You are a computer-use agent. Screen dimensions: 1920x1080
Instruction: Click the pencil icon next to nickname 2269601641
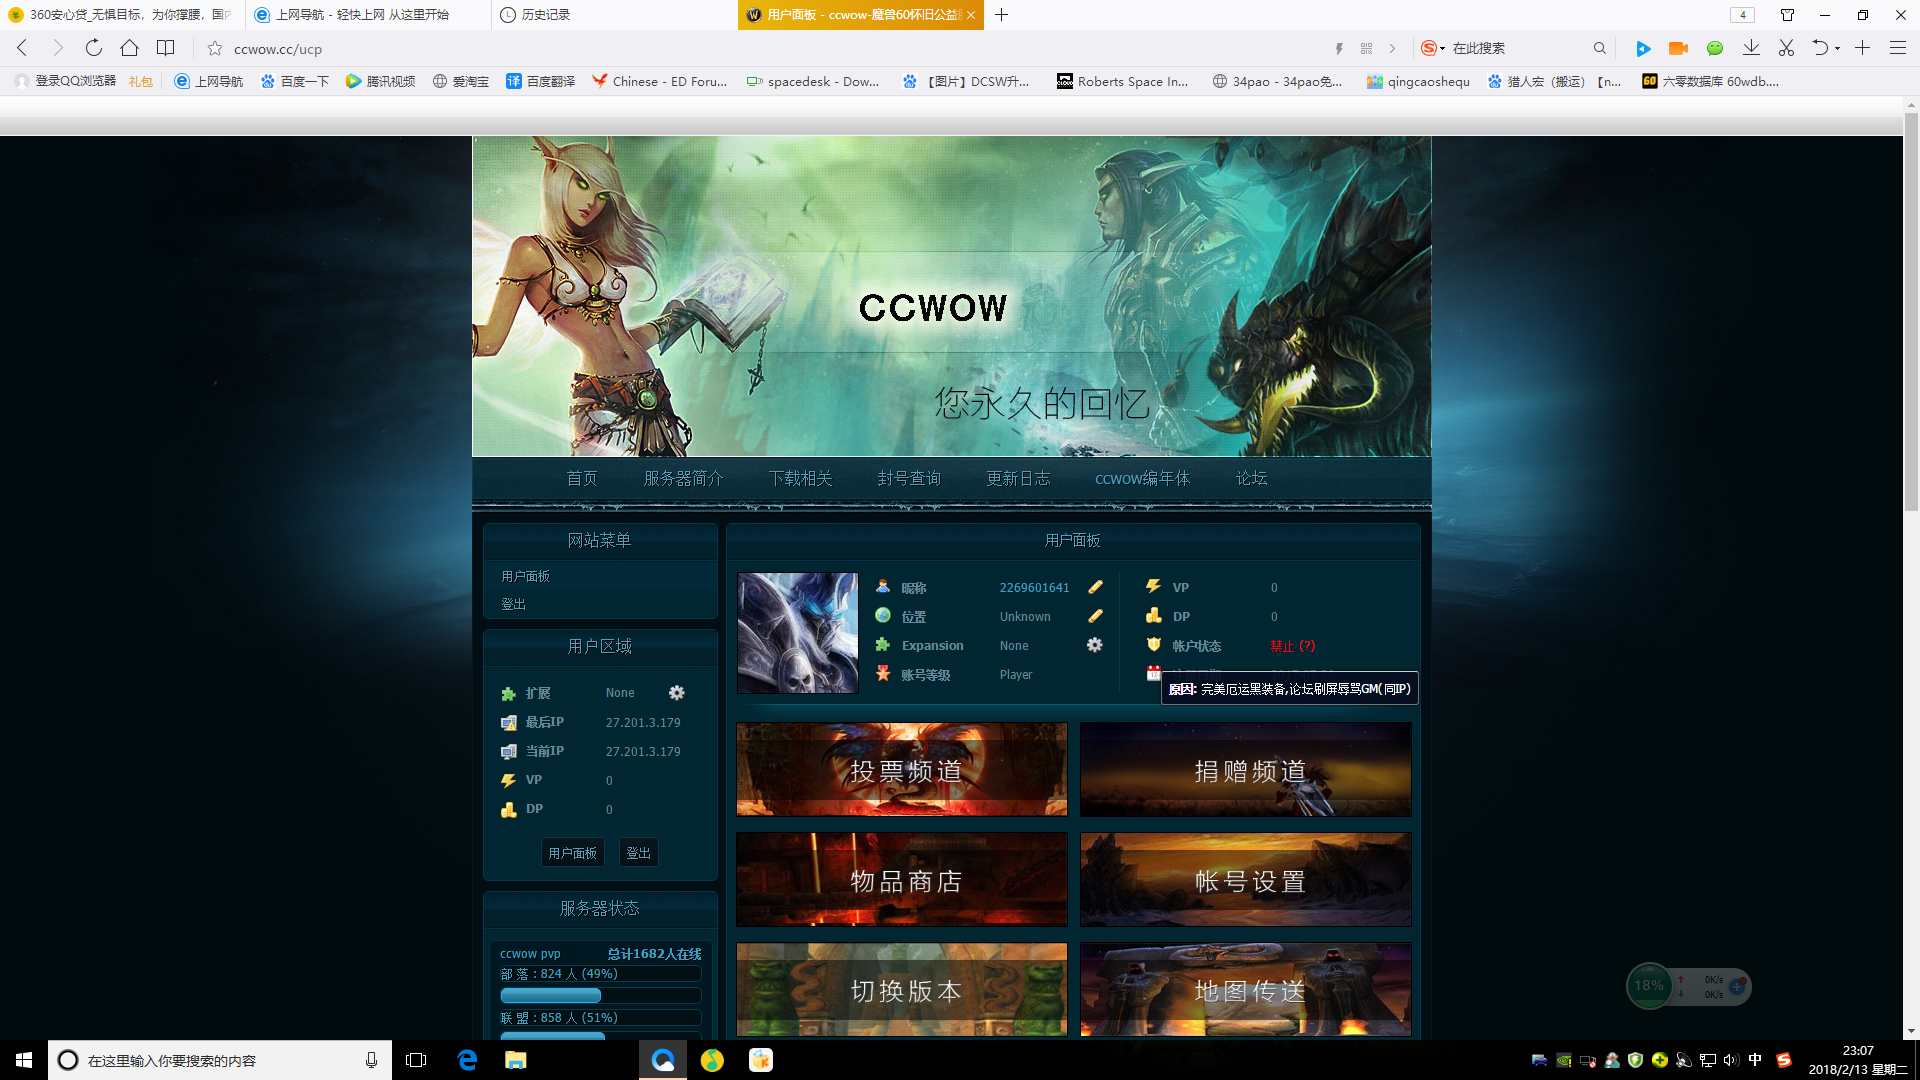pos(1095,588)
